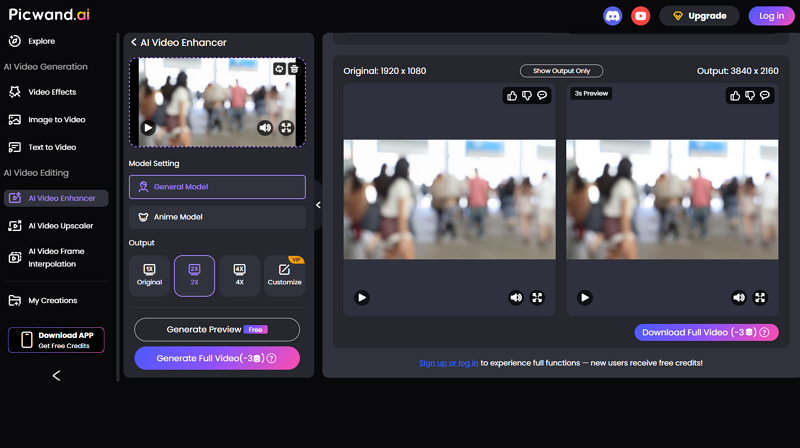Image resolution: width=800 pixels, height=448 pixels.
Task: Open Text to Video in sidebar
Action: [x=52, y=147]
